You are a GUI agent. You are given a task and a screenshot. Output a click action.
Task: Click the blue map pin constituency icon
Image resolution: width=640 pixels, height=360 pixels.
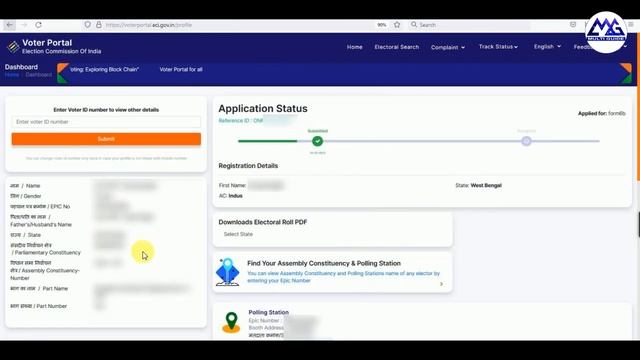[x=228, y=271]
